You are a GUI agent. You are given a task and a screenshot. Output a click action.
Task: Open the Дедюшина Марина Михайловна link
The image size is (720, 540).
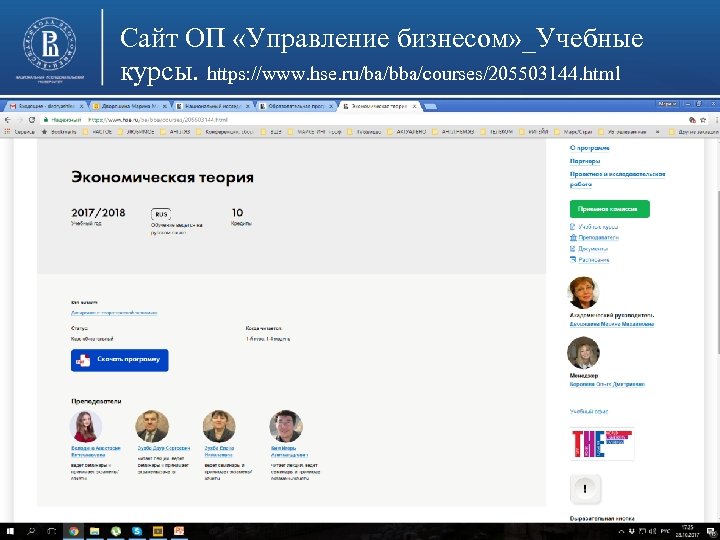(612, 324)
